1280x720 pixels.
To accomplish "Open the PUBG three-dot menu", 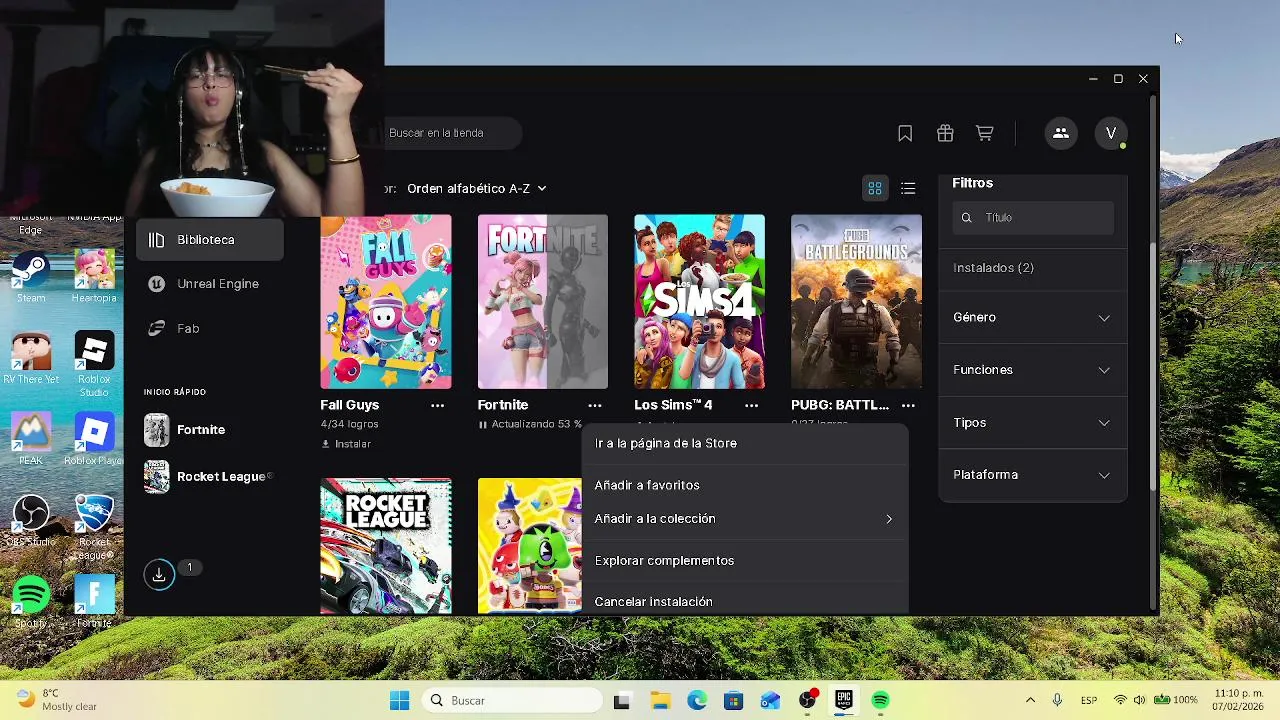I will pos(908,405).
